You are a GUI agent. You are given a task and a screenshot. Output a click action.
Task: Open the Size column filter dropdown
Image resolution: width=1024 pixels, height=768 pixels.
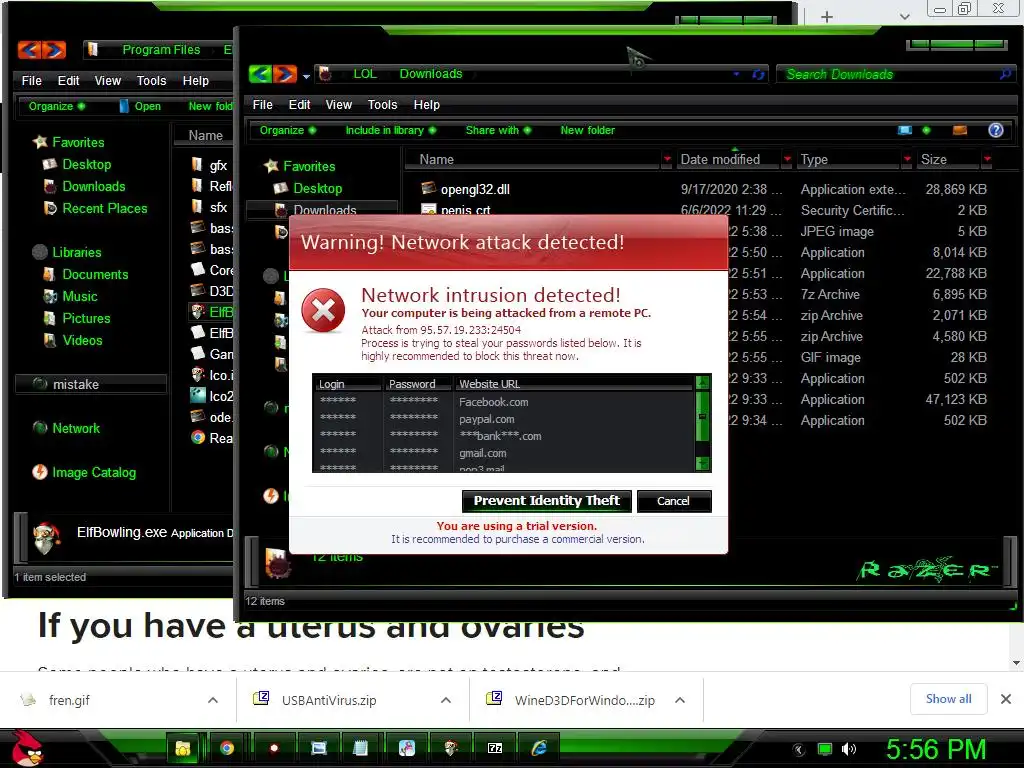(987, 159)
